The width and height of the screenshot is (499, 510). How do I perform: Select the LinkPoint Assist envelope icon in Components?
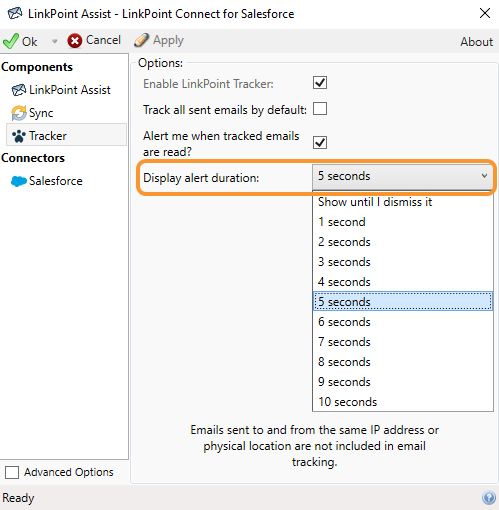18,90
